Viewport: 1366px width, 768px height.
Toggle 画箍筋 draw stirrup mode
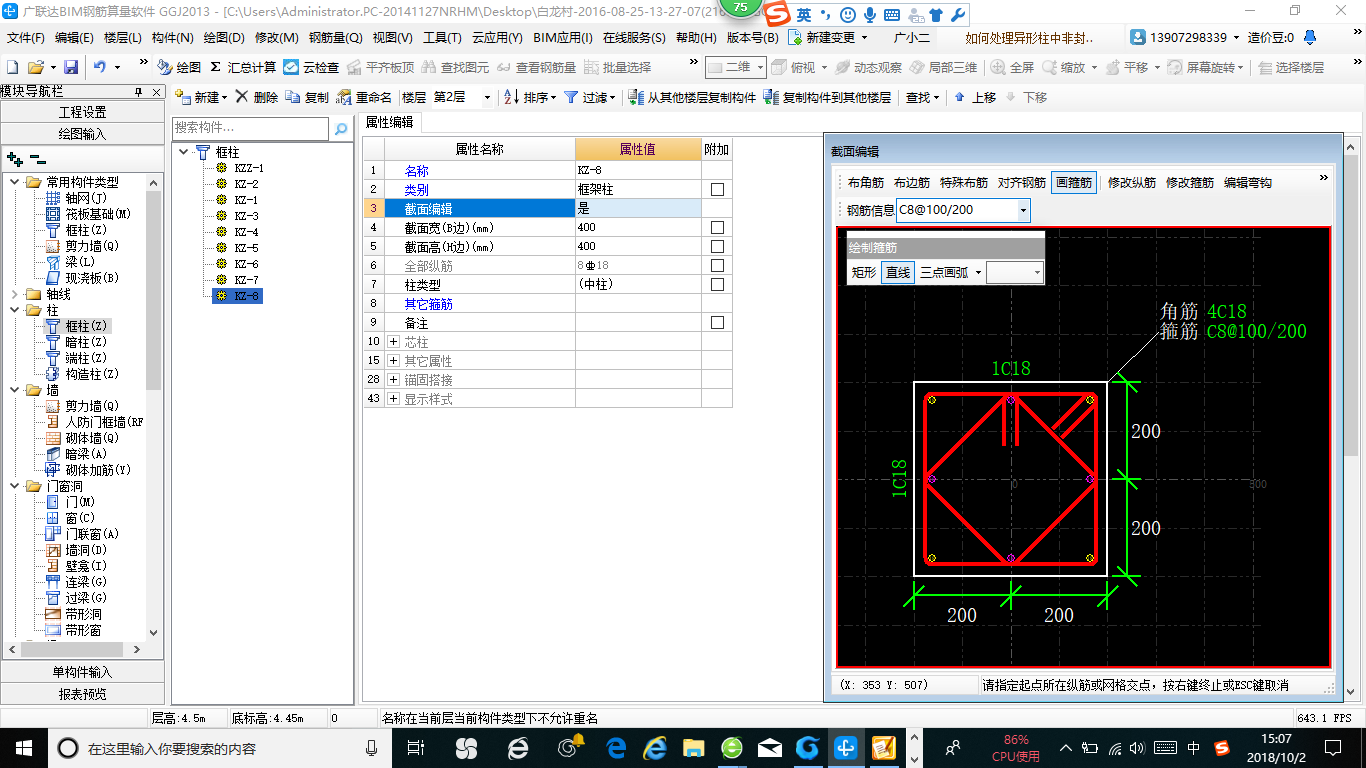point(1075,183)
